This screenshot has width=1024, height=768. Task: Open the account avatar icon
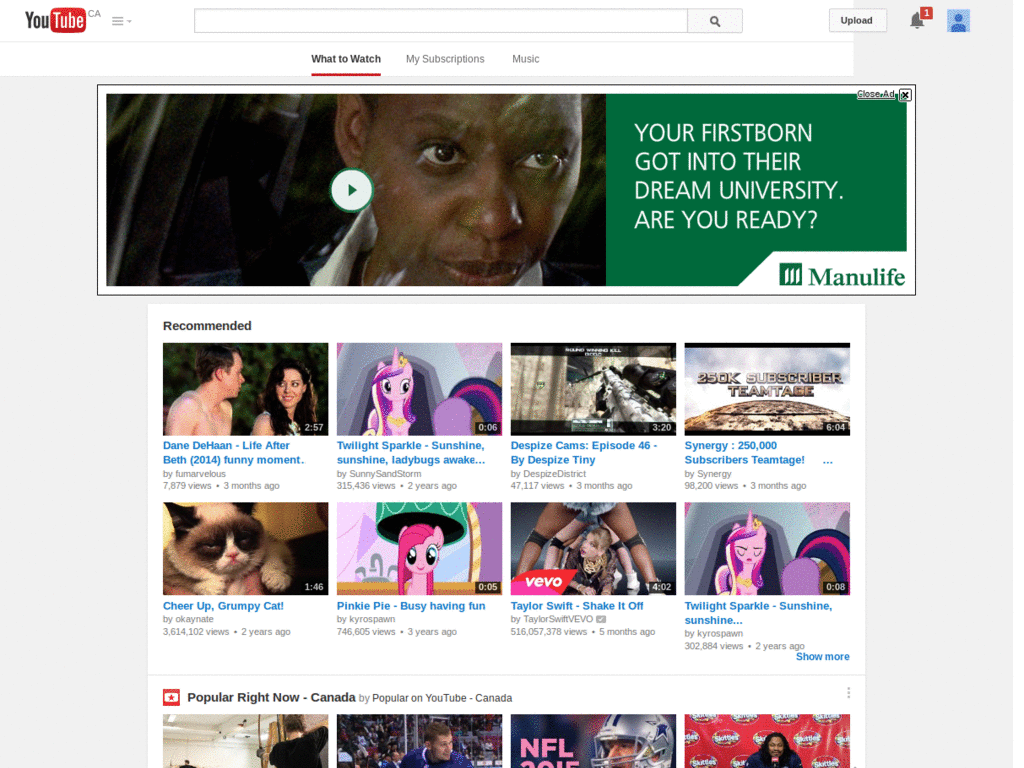(958, 20)
